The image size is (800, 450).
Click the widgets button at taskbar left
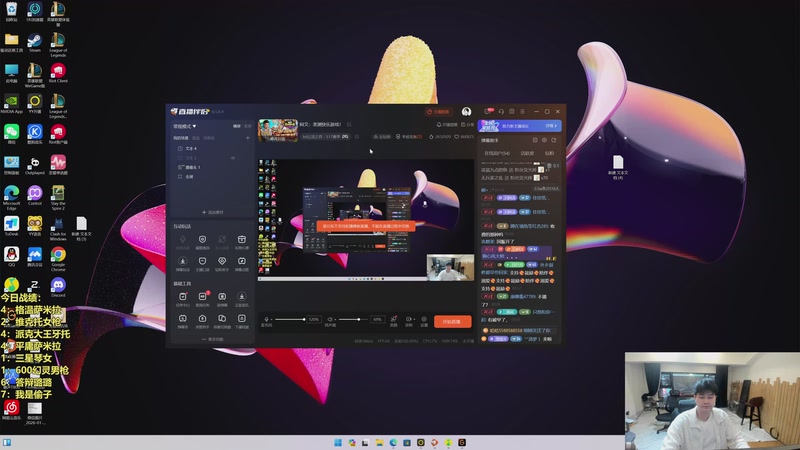tap(7, 442)
